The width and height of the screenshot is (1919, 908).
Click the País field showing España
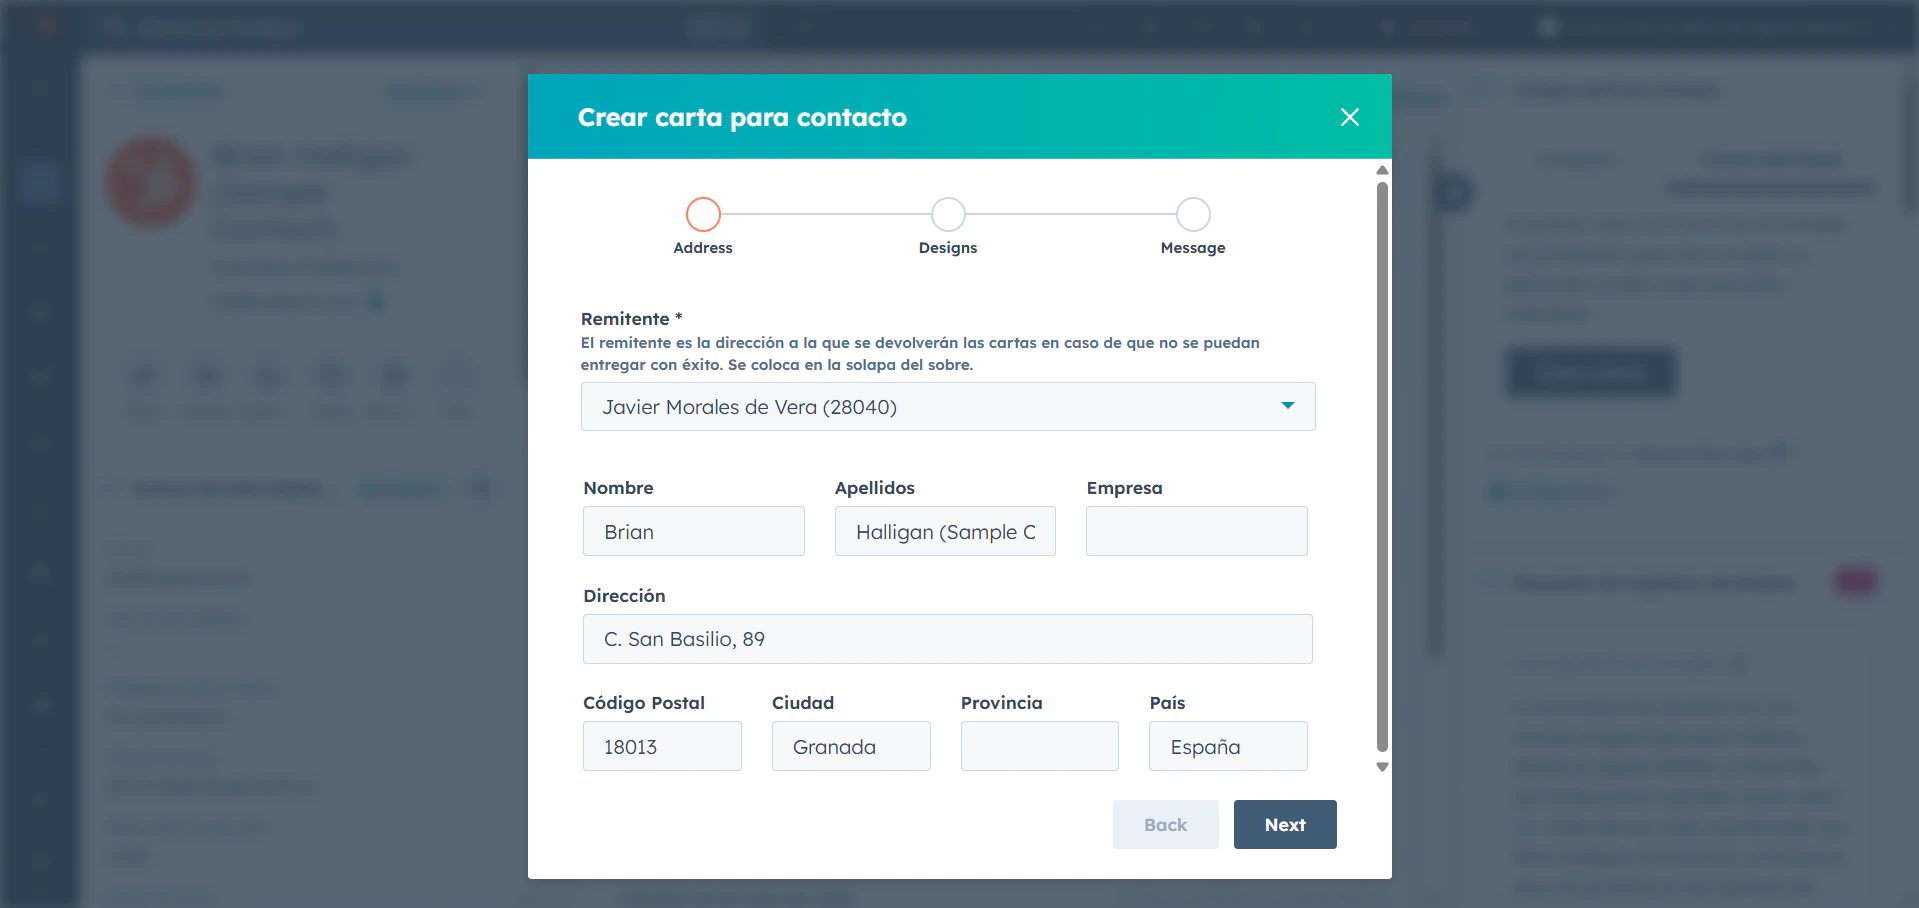click(x=1227, y=746)
